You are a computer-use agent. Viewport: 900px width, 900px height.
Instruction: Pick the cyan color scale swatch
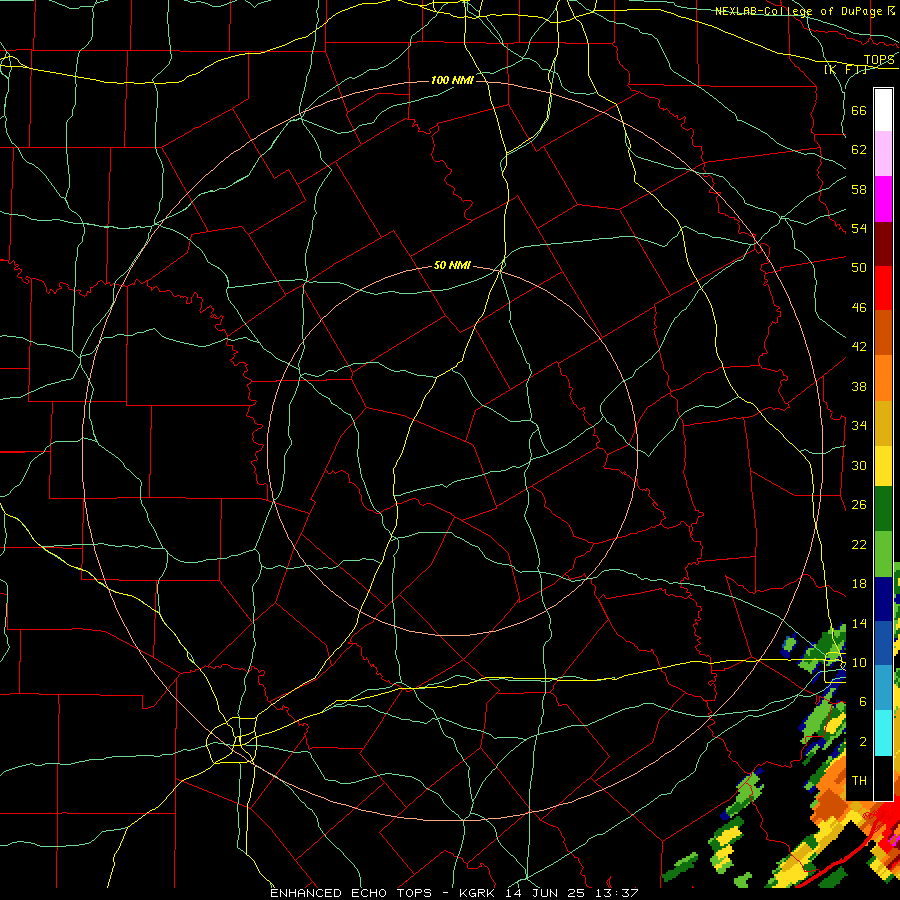[883, 733]
